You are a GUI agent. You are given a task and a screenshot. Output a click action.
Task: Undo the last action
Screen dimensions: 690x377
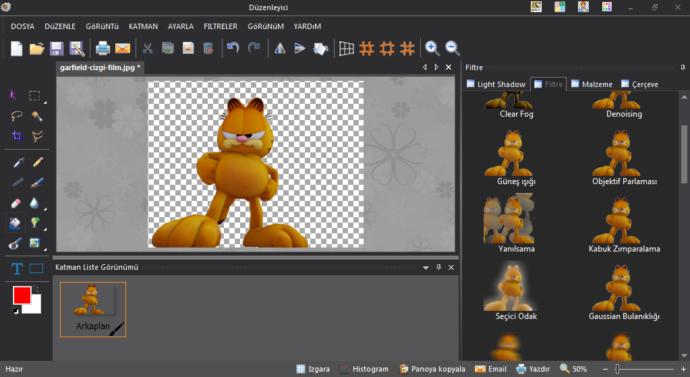pyautogui.click(x=233, y=48)
